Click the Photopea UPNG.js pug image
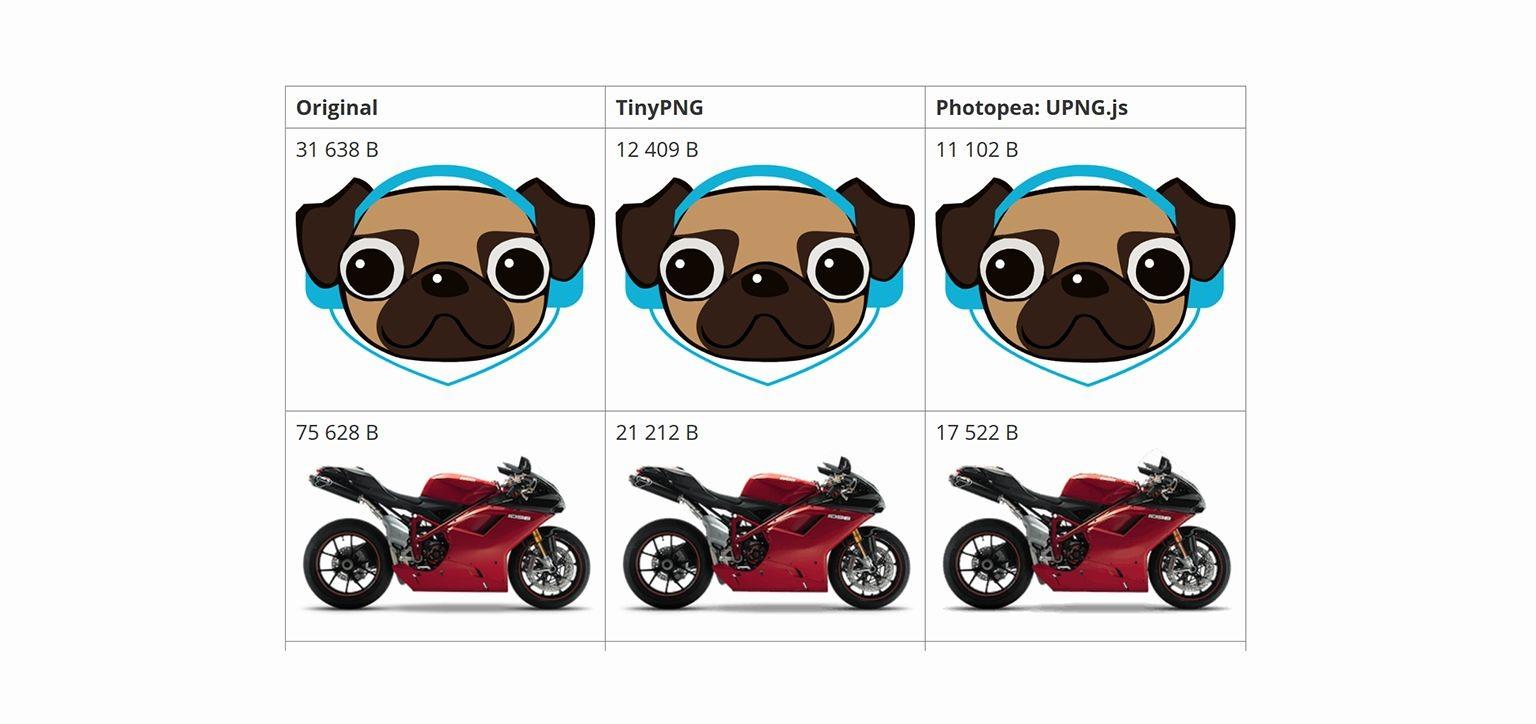 (x=1085, y=275)
